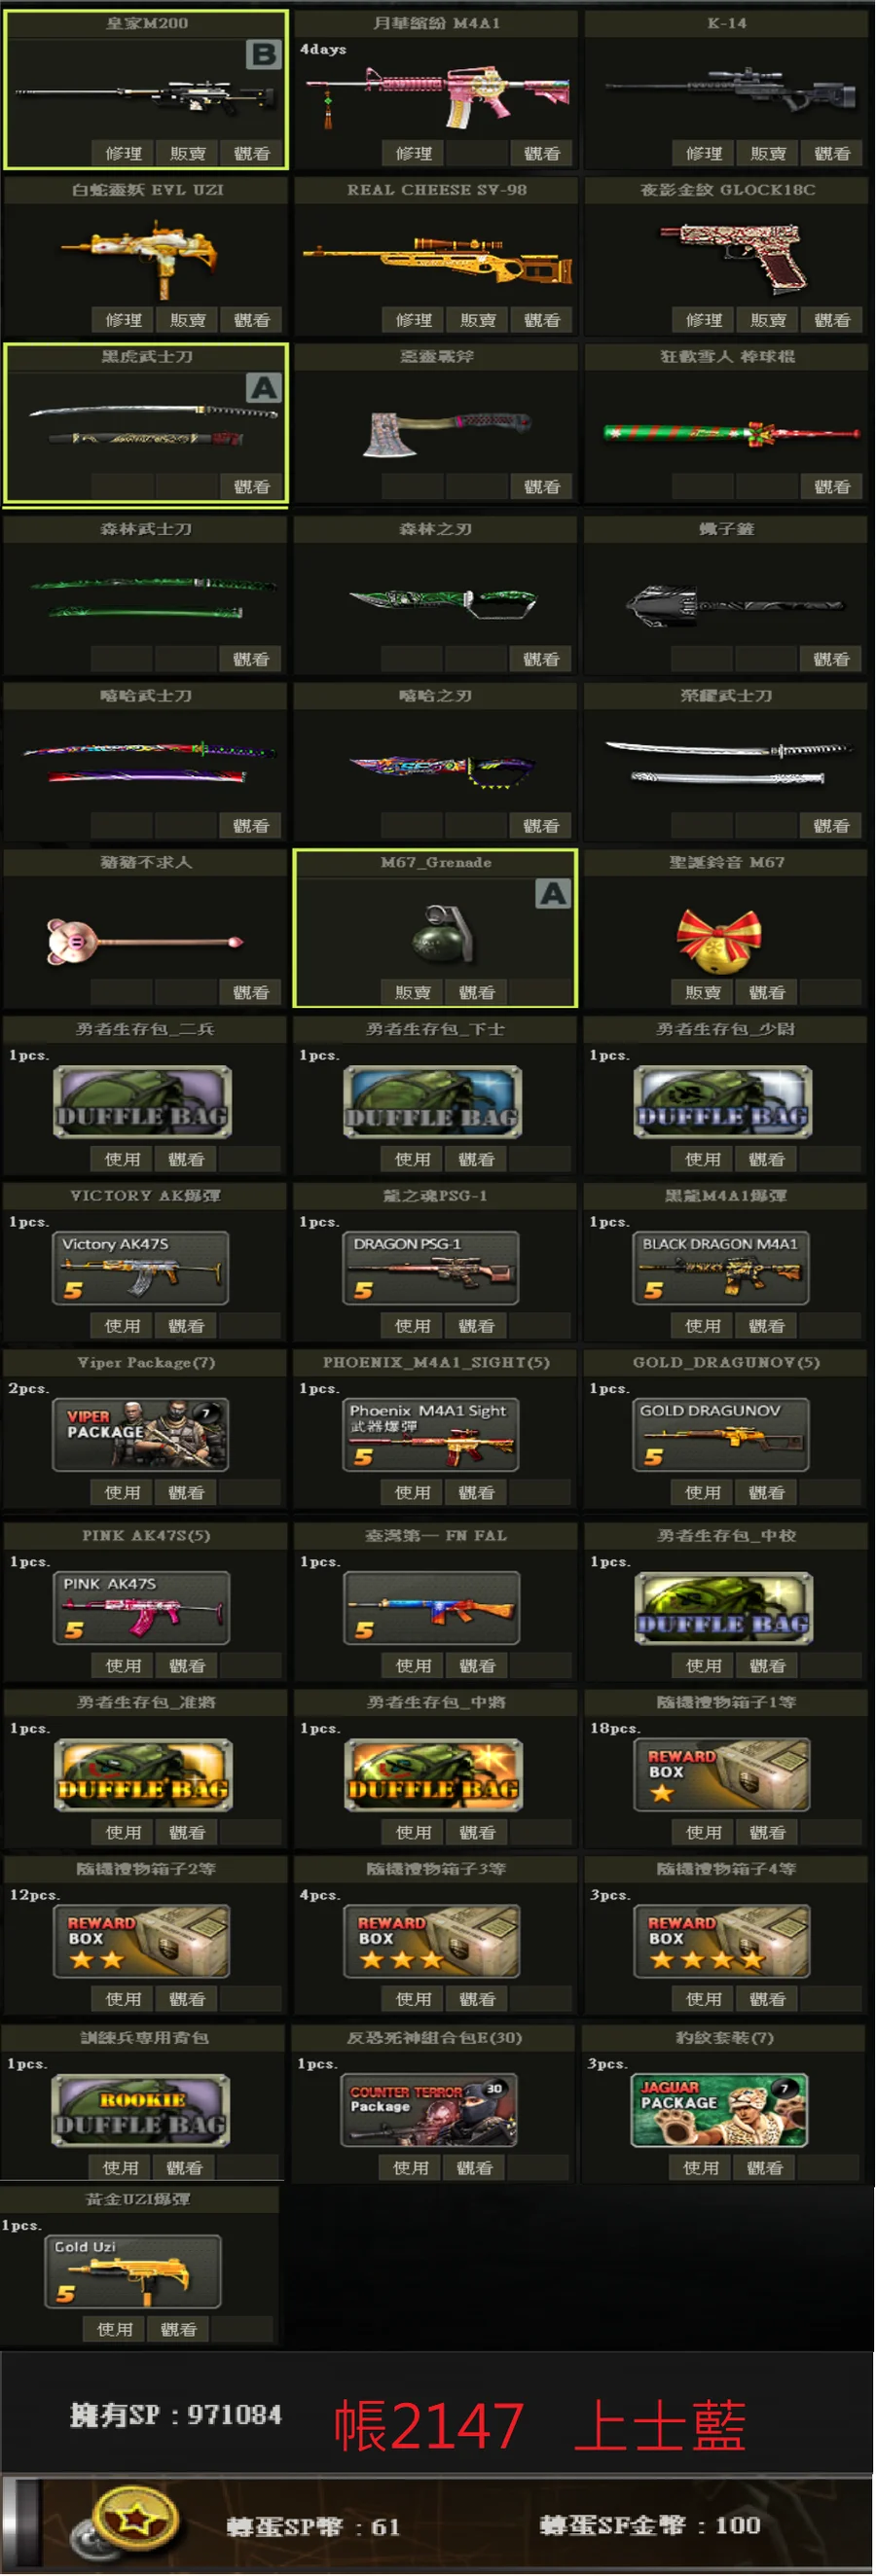Viewport: 876px width, 2576px height.
Task: Select the Victory AK47S weapon crate icon
Action: (140, 1267)
